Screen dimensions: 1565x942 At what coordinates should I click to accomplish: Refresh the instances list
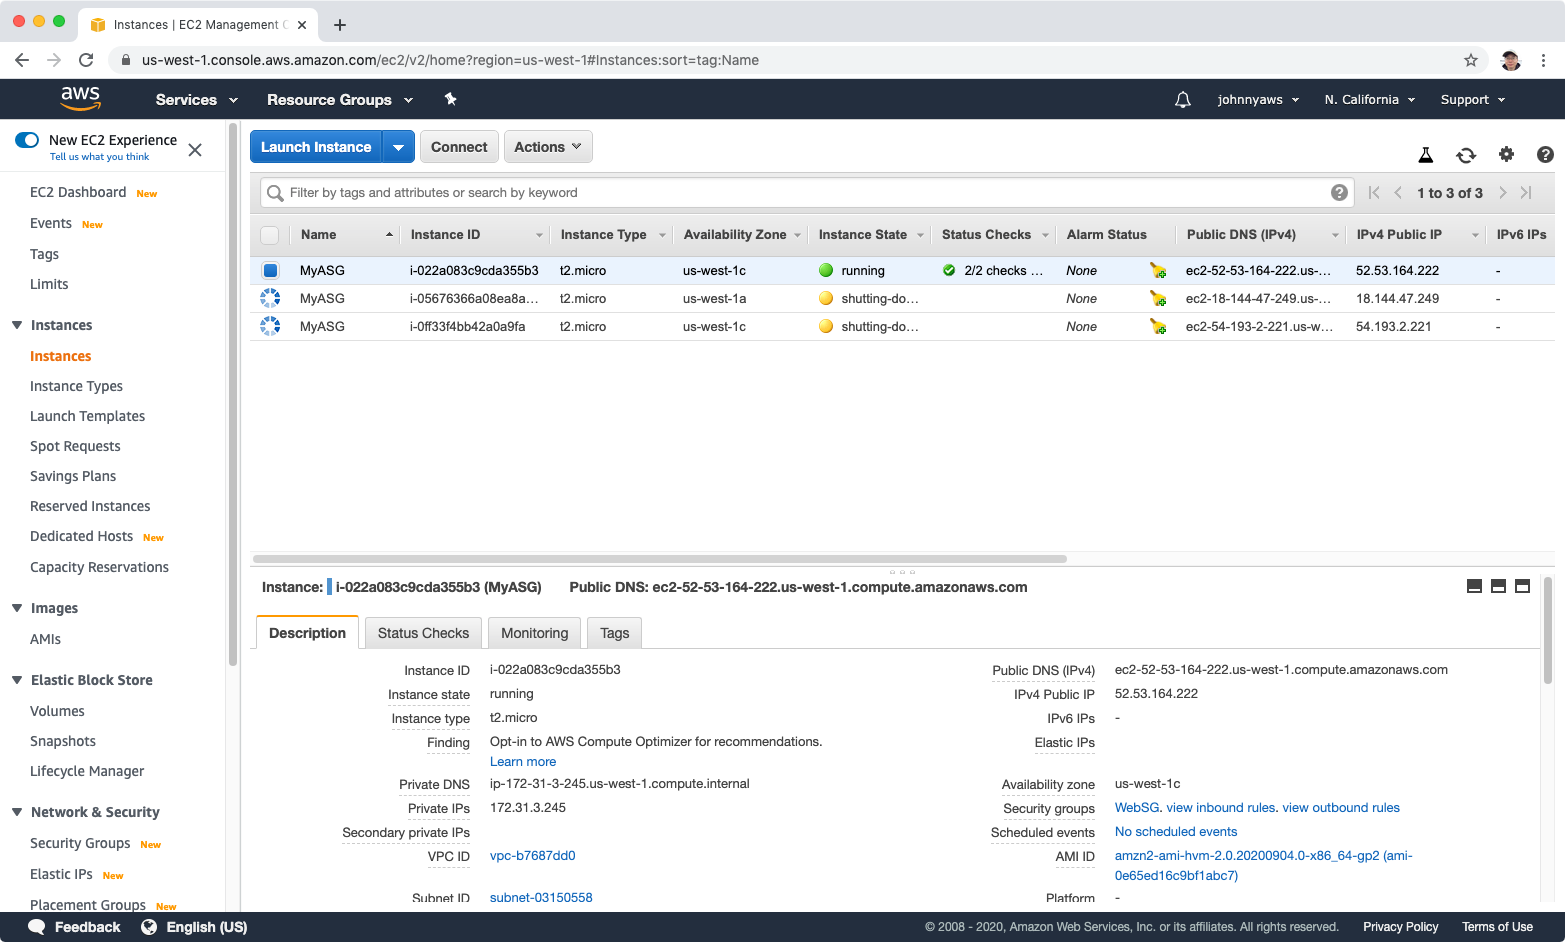[x=1466, y=155]
